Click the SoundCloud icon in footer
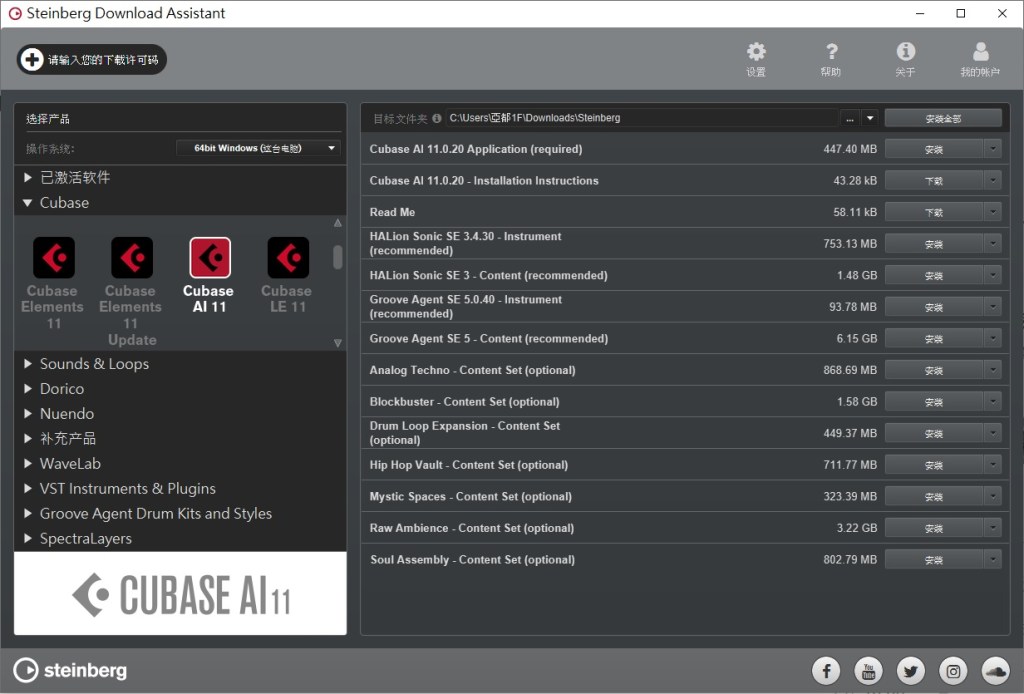1024x694 pixels. click(x=996, y=671)
